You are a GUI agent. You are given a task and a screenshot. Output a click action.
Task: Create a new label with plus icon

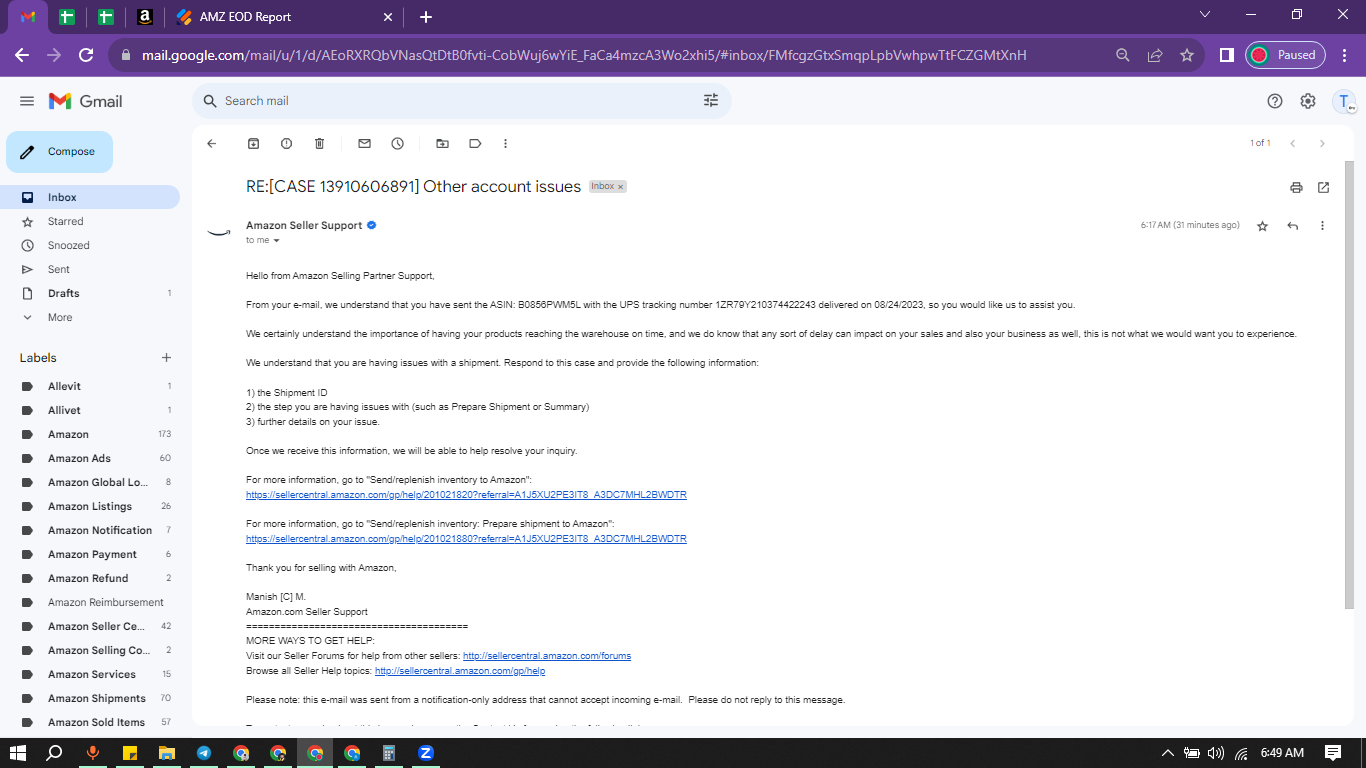click(x=166, y=358)
